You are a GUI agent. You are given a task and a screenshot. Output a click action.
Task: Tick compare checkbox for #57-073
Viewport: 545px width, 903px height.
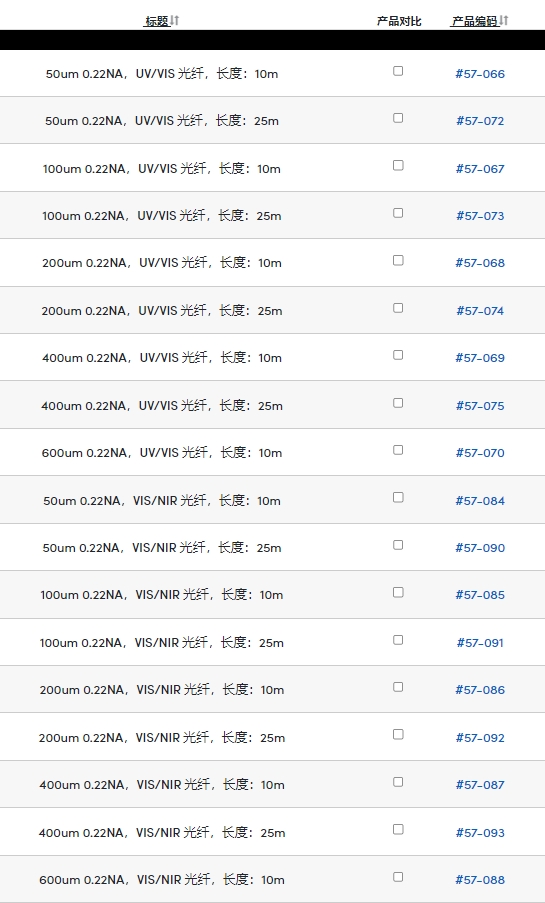(x=398, y=213)
